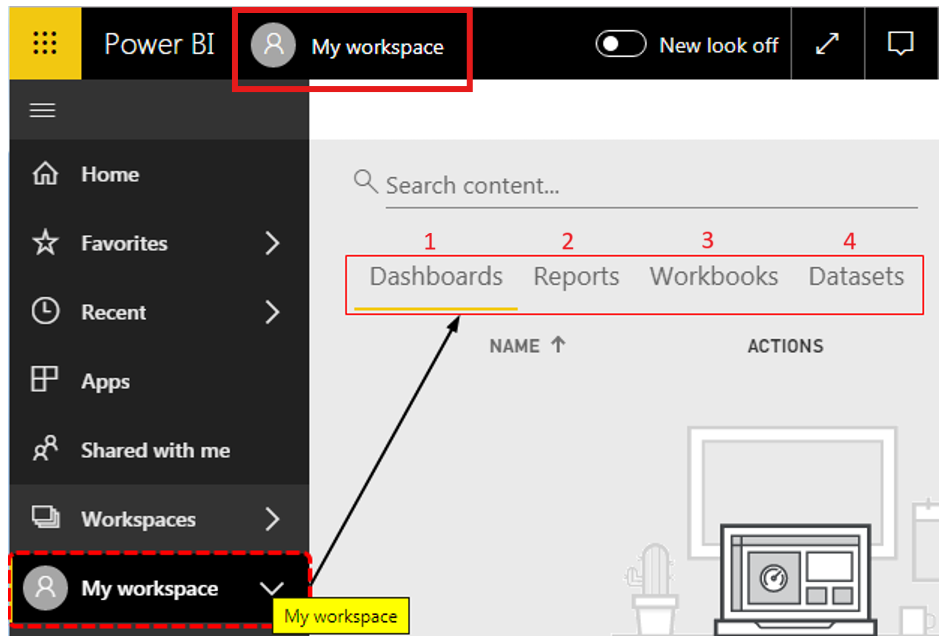Enter full screen mode with arrows icon
The image size is (942, 640).
point(827,43)
